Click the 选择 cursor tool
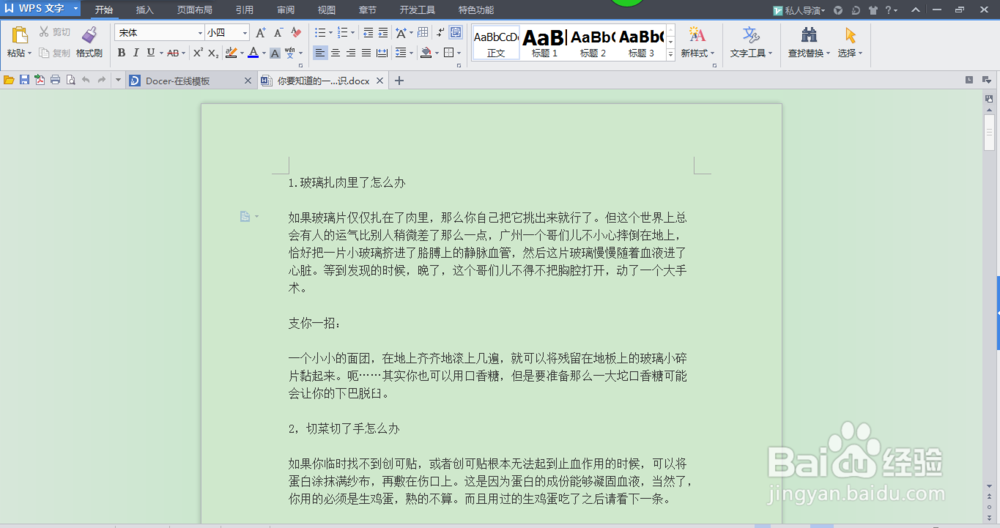This screenshot has width=1000, height=528. (849, 42)
